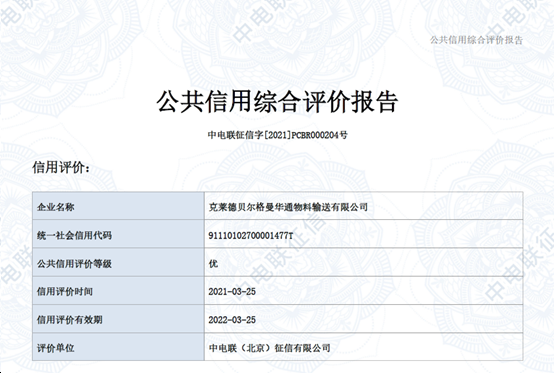Select the 评价单位 label cell
Image resolution: width=554 pixels, height=373 pixels.
[118, 347]
